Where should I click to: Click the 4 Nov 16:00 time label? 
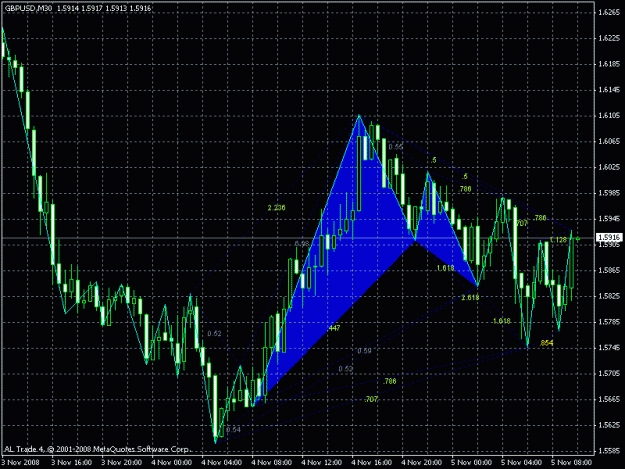372,462
